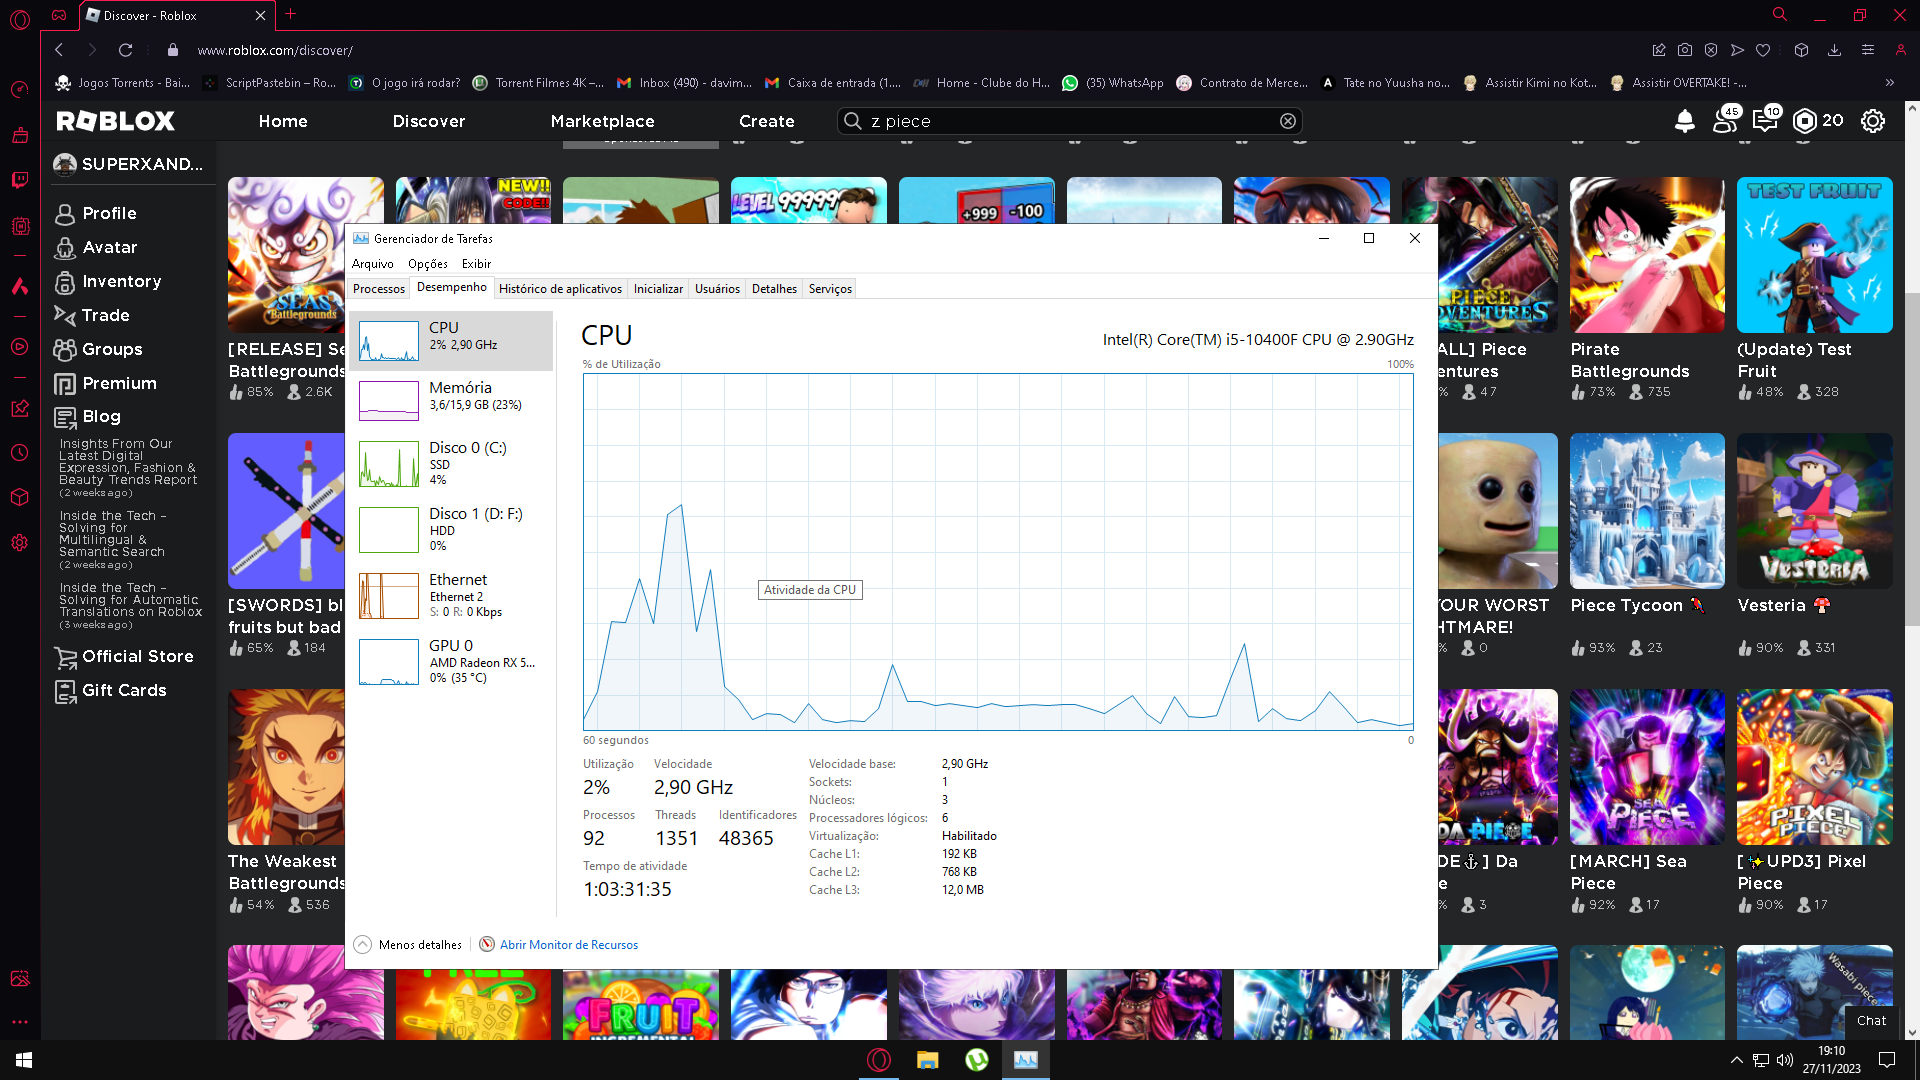
Task: Select Ethernet performance item
Action: pos(451,596)
